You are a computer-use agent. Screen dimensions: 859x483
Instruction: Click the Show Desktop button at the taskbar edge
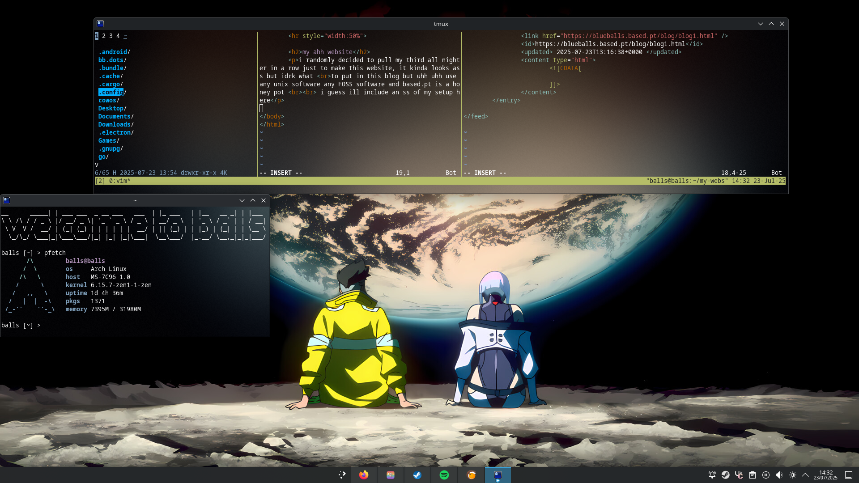849,475
